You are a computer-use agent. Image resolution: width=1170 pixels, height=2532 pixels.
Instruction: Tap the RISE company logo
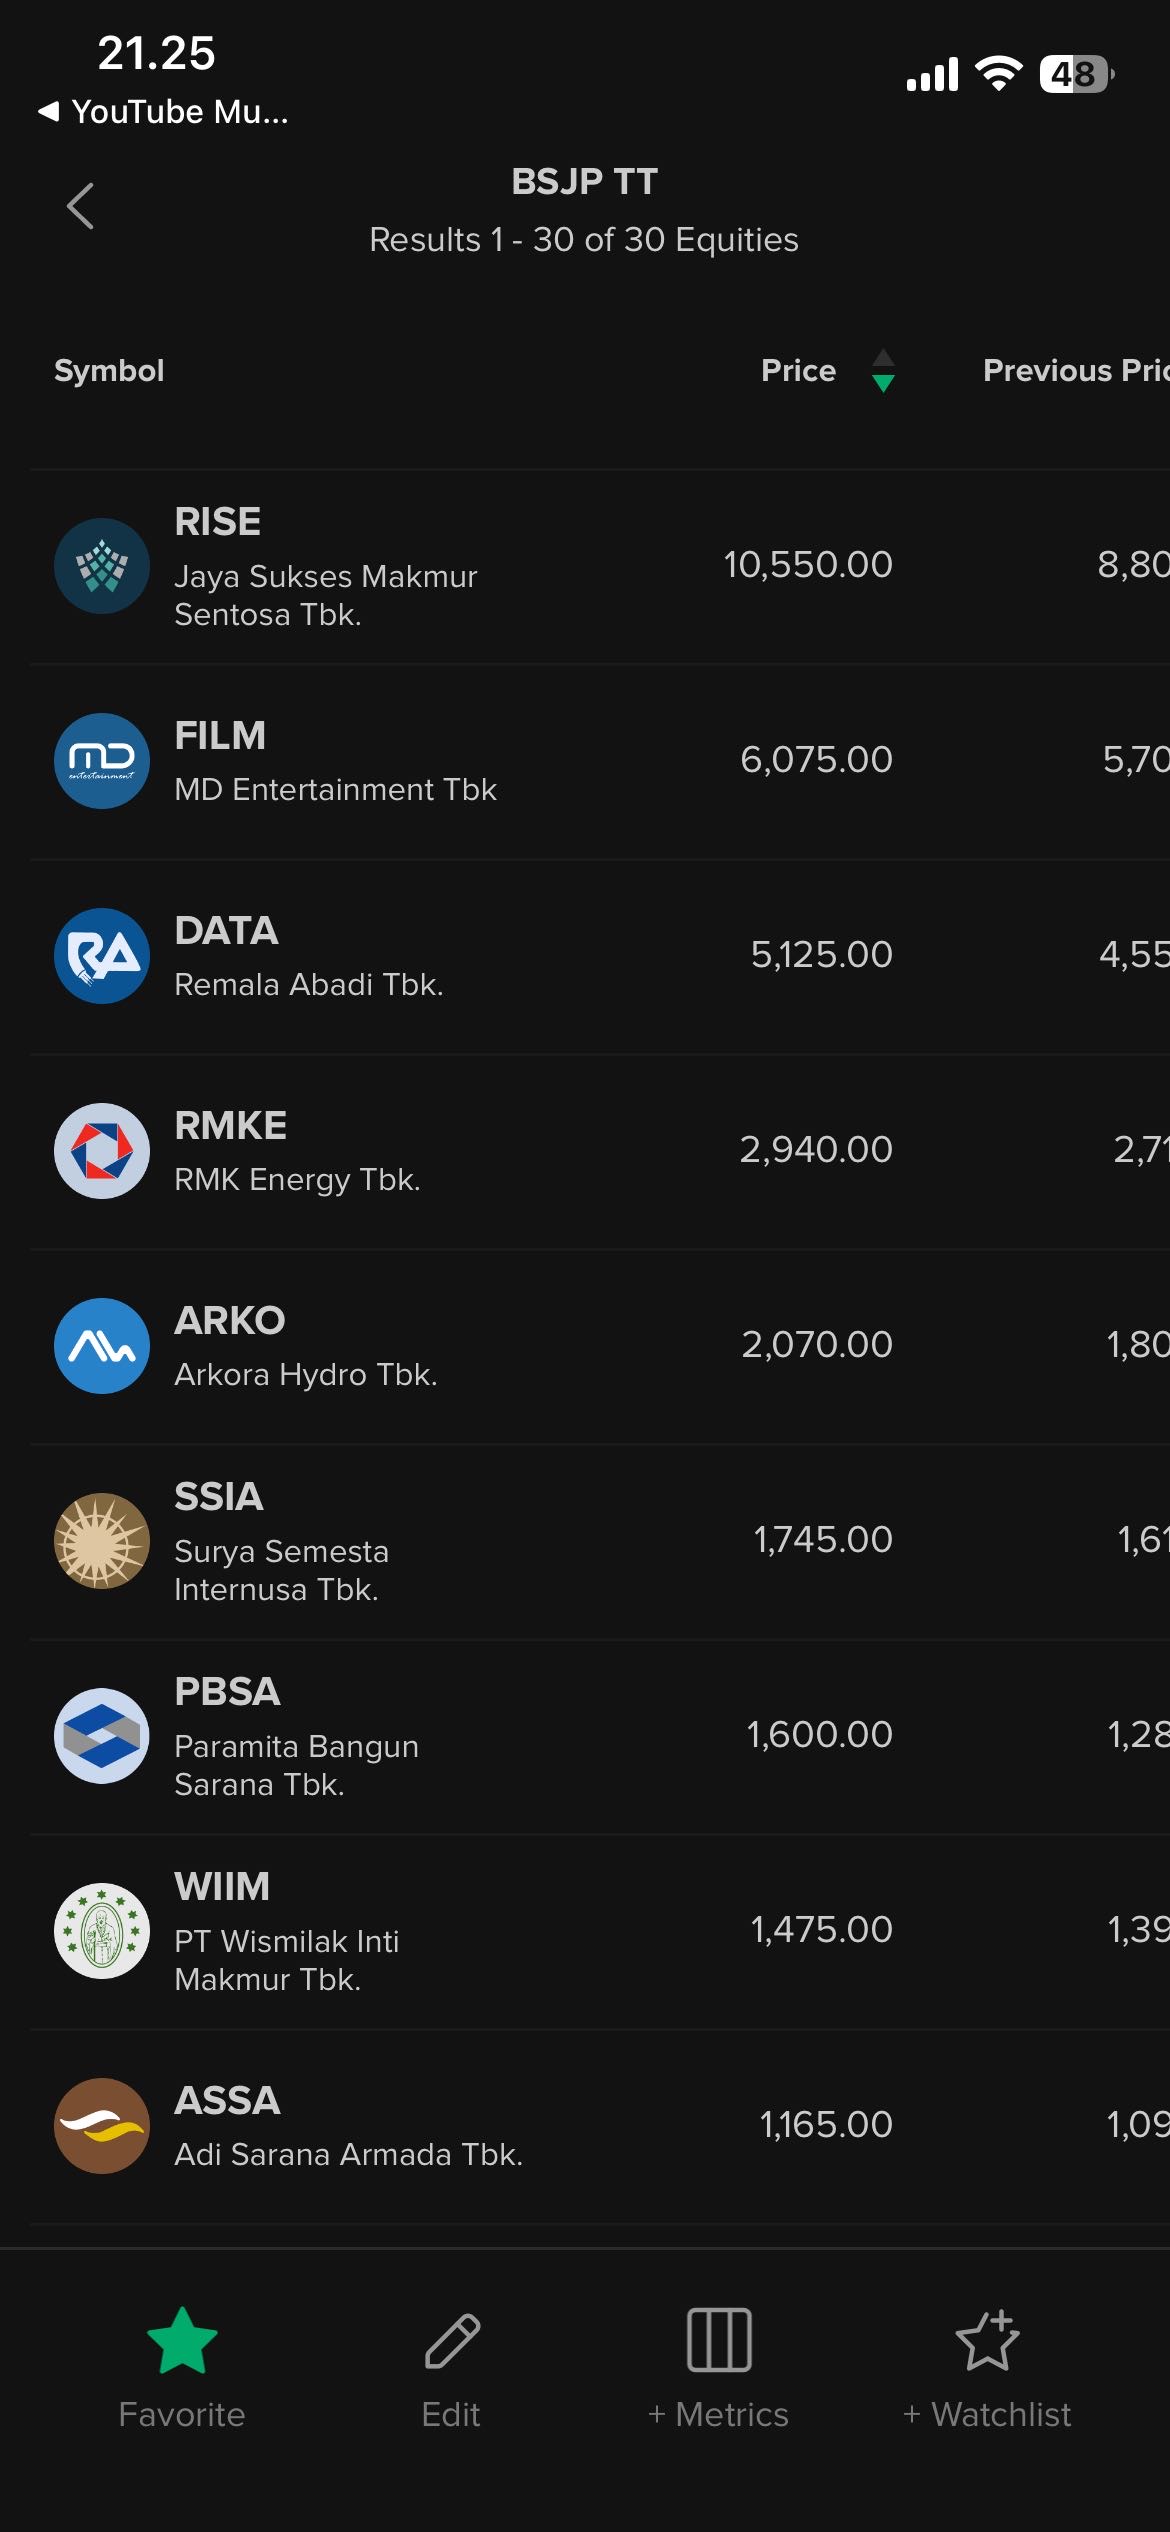(102, 566)
